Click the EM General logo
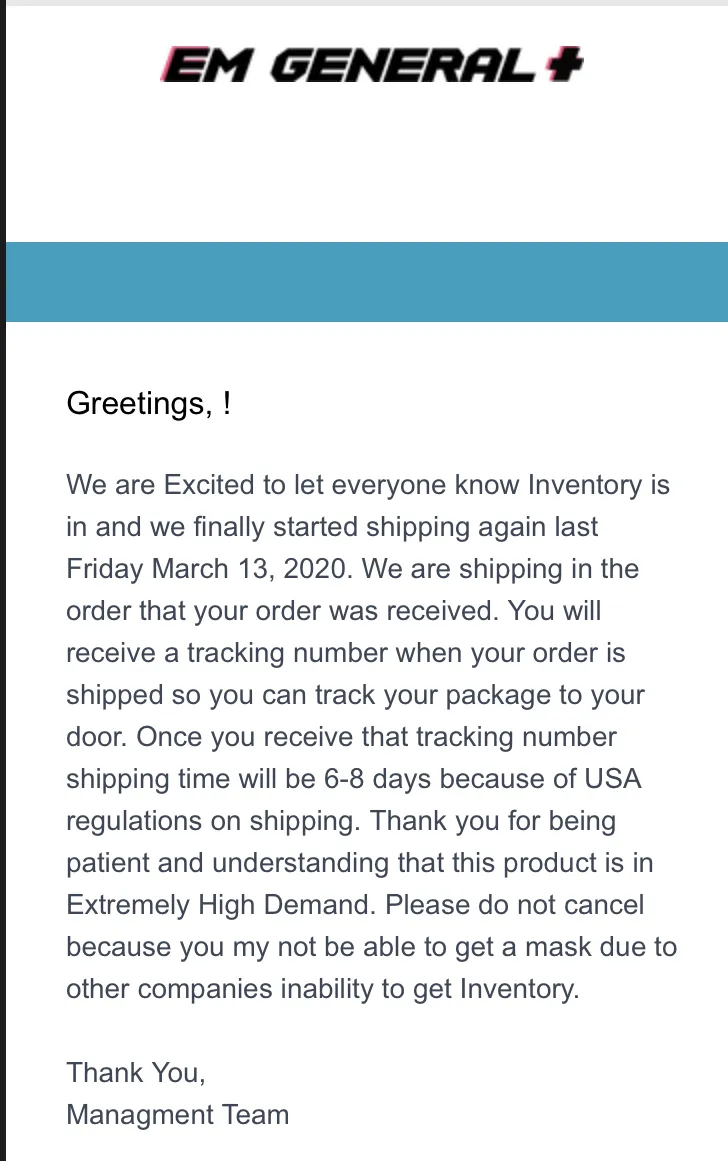Screen dimensions: 728x1161 click(x=372, y=64)
